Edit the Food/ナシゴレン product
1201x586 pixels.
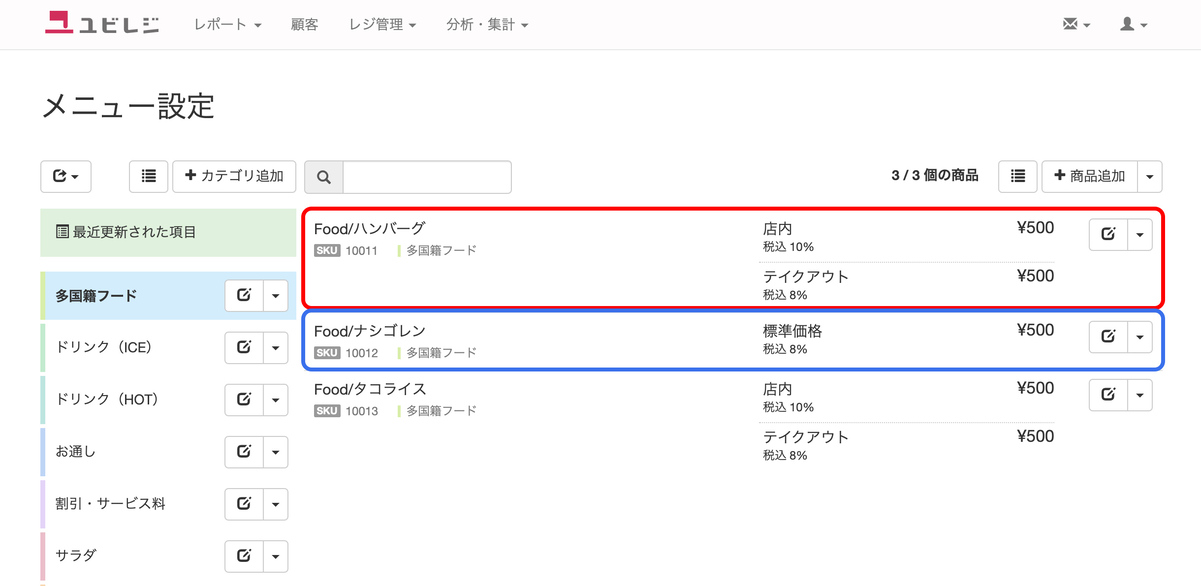click(x=1108, y=336)
